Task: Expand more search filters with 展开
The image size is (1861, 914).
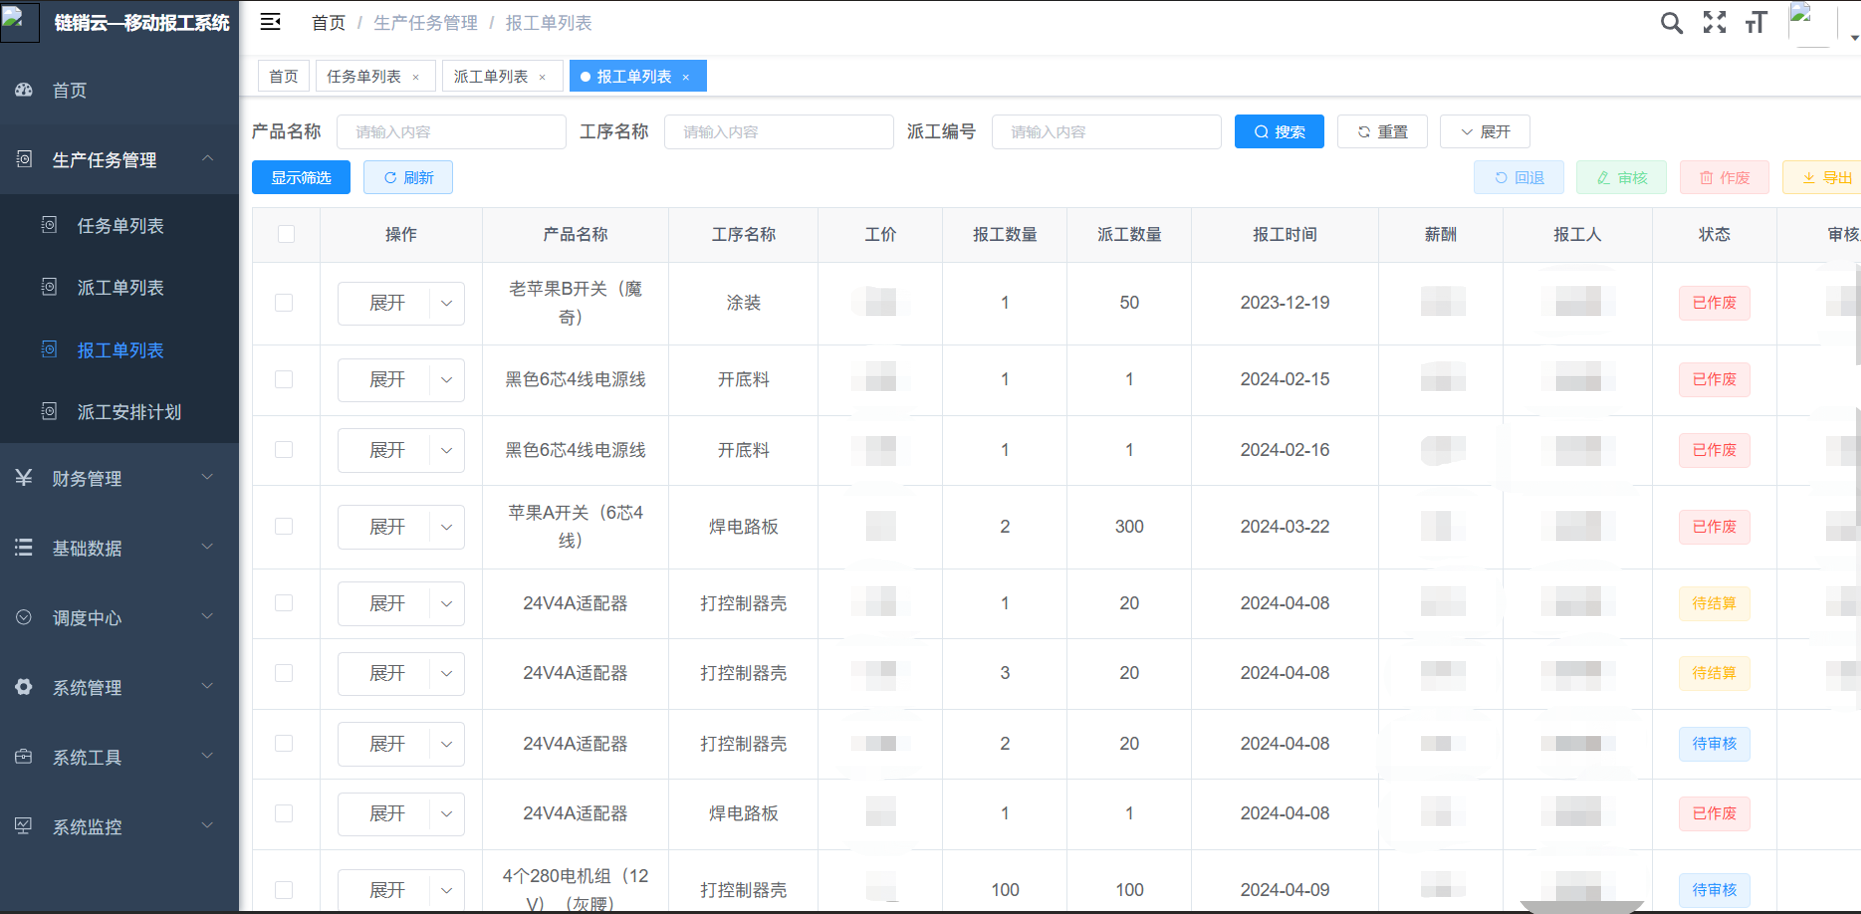Action: pos(1485,132)
